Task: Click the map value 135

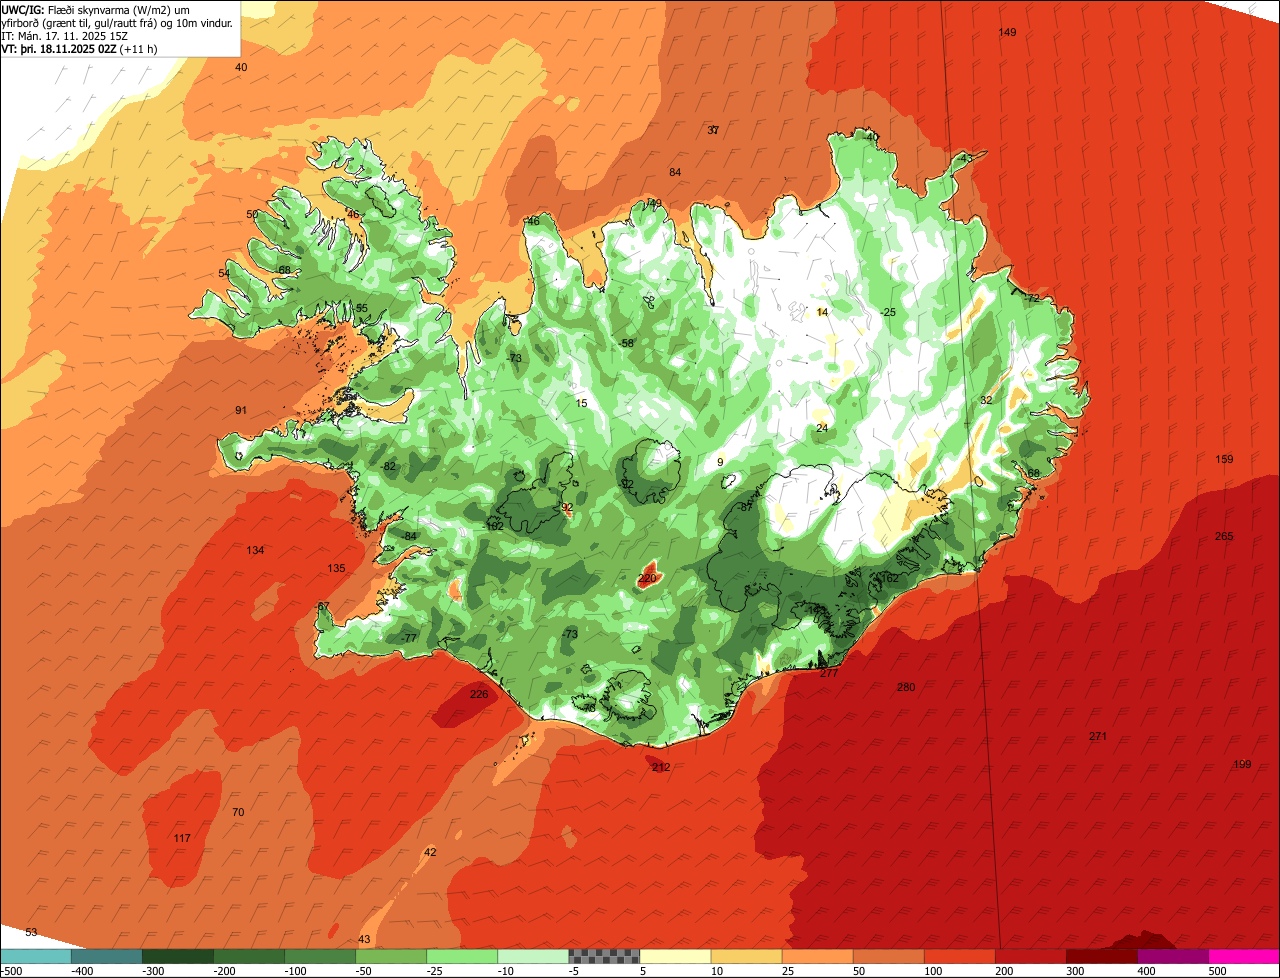Action: pos(336,568)
